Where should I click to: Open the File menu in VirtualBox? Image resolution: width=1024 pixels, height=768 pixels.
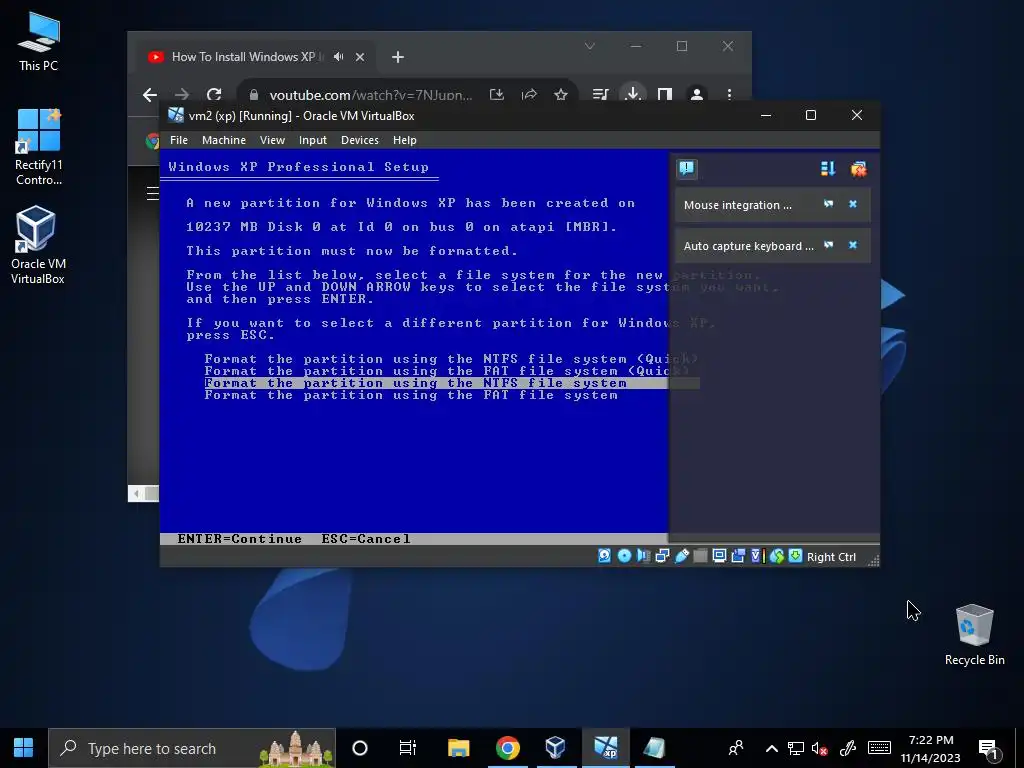pyautogui.click(x=178, y=140)
